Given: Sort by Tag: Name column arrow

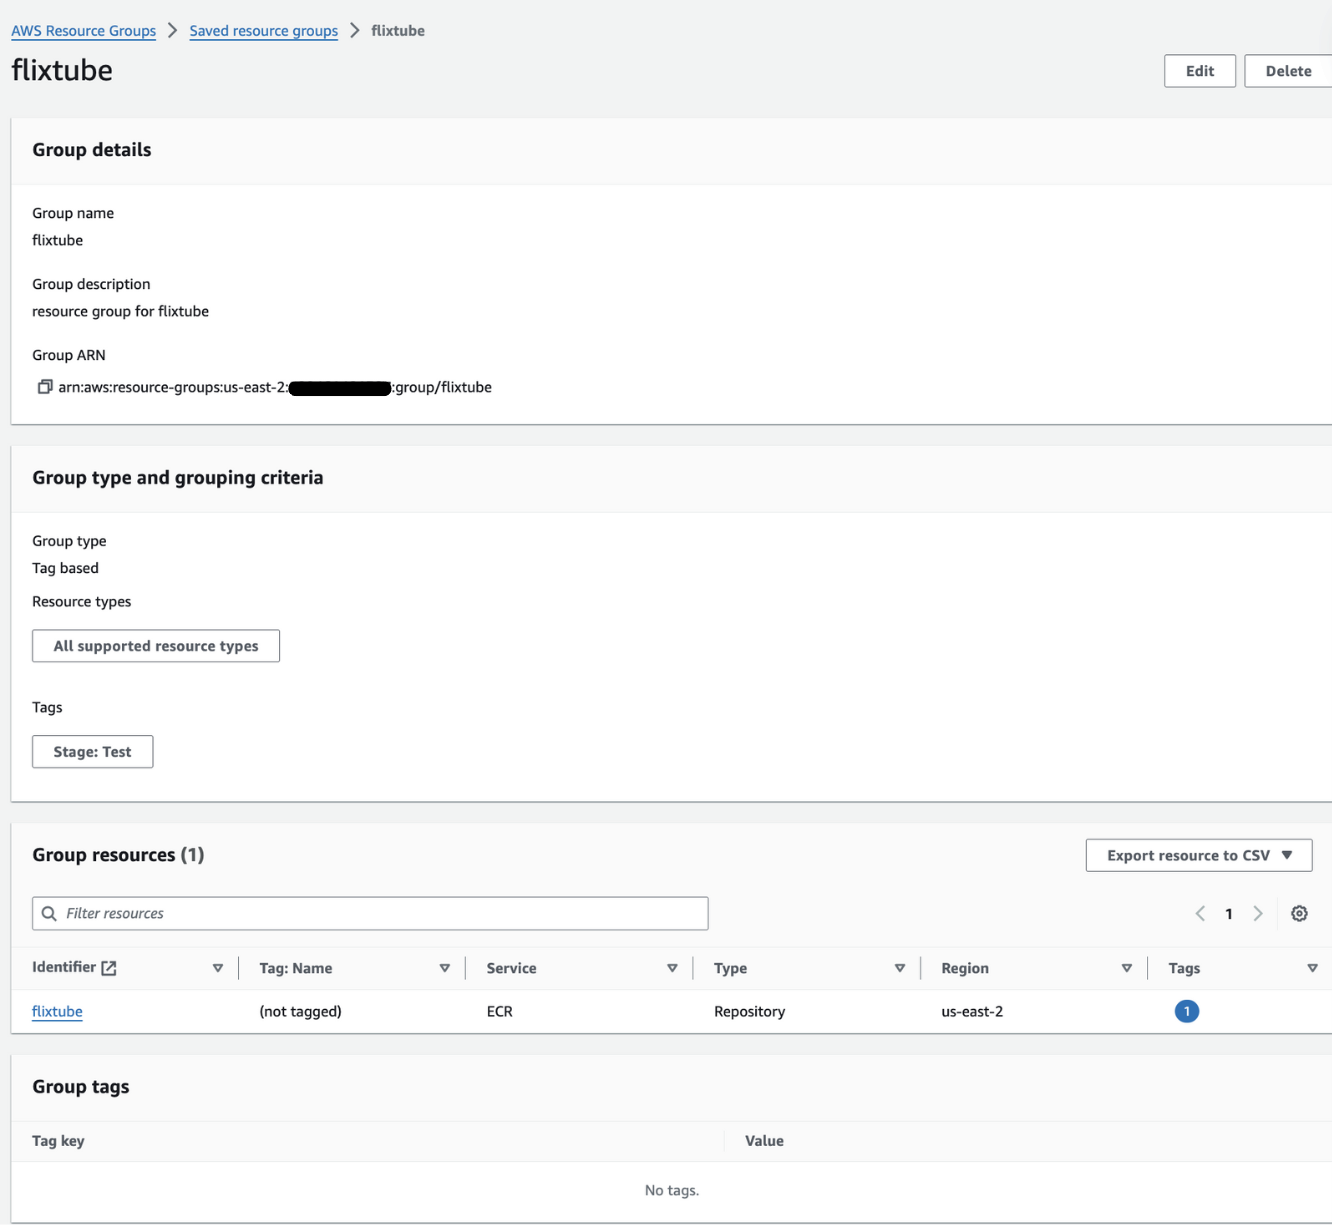Looking at the screenshot, I should tap(445, 968).
